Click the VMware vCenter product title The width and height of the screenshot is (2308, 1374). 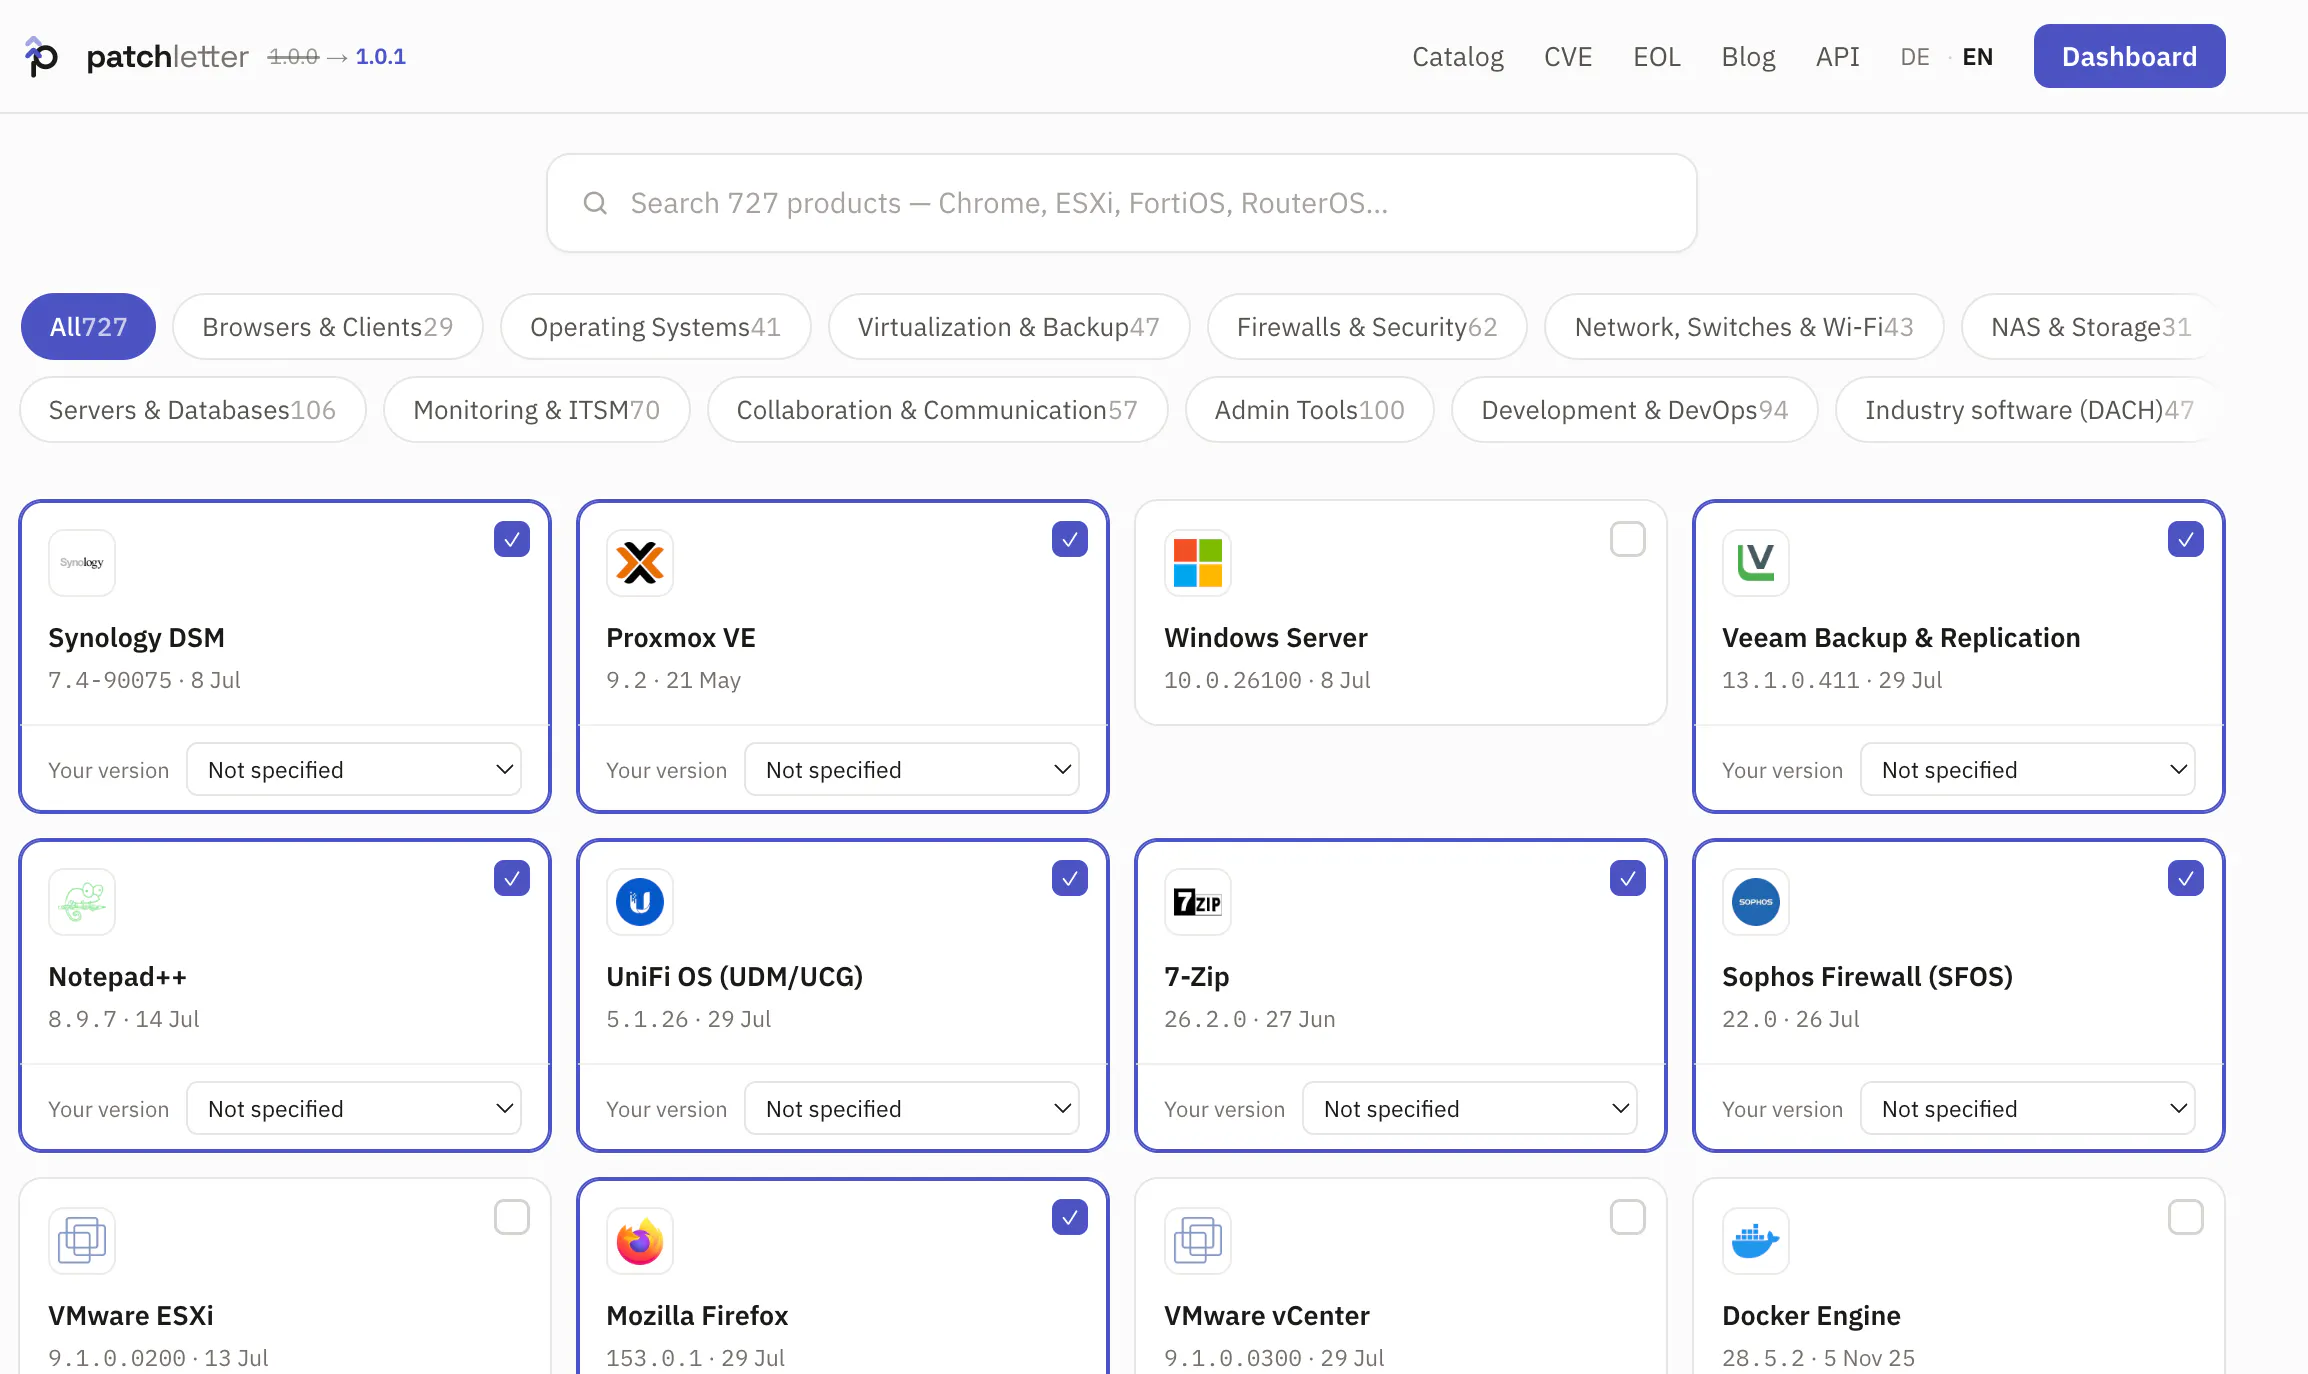point(1267,1316)
